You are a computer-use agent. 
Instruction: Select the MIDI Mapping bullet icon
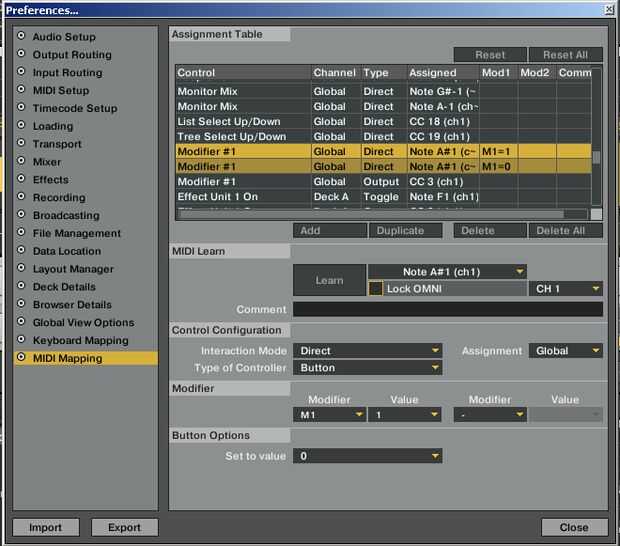[21, 357]
